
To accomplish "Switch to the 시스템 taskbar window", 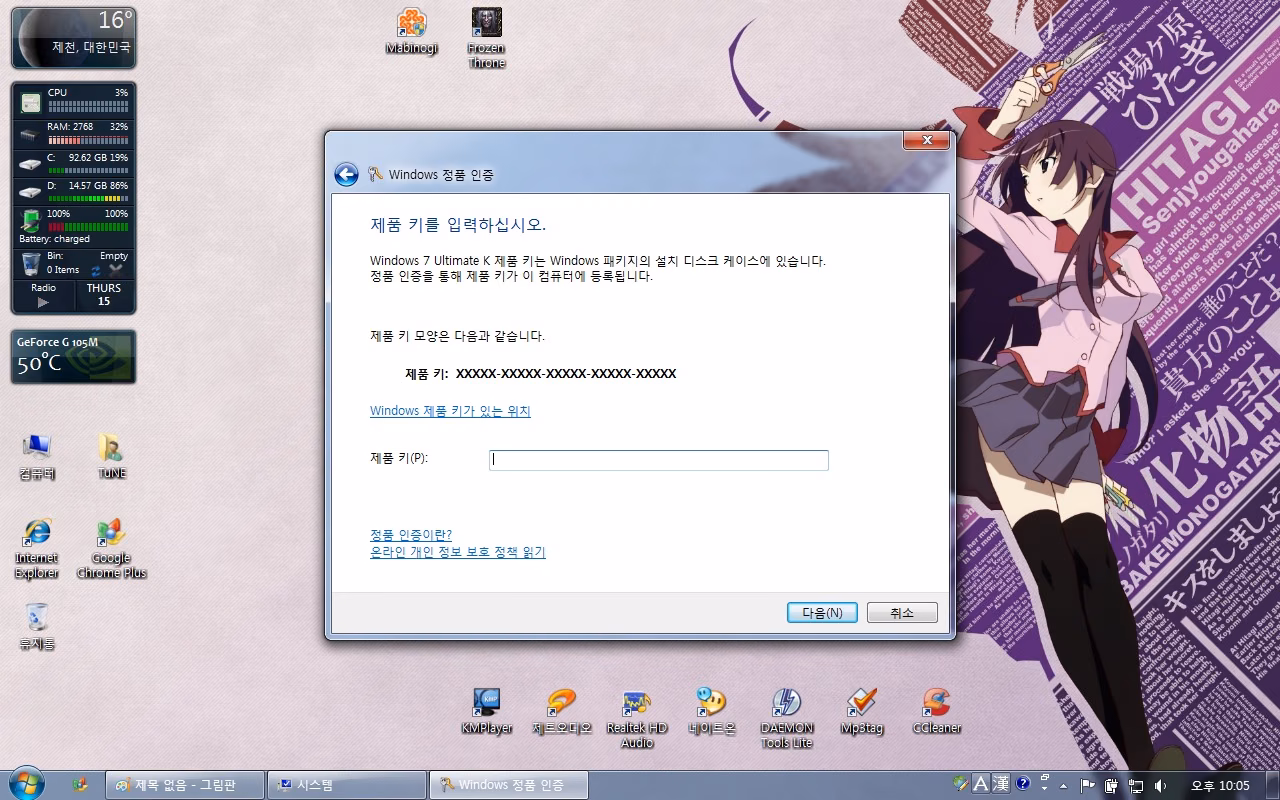I will pos(347,785).
